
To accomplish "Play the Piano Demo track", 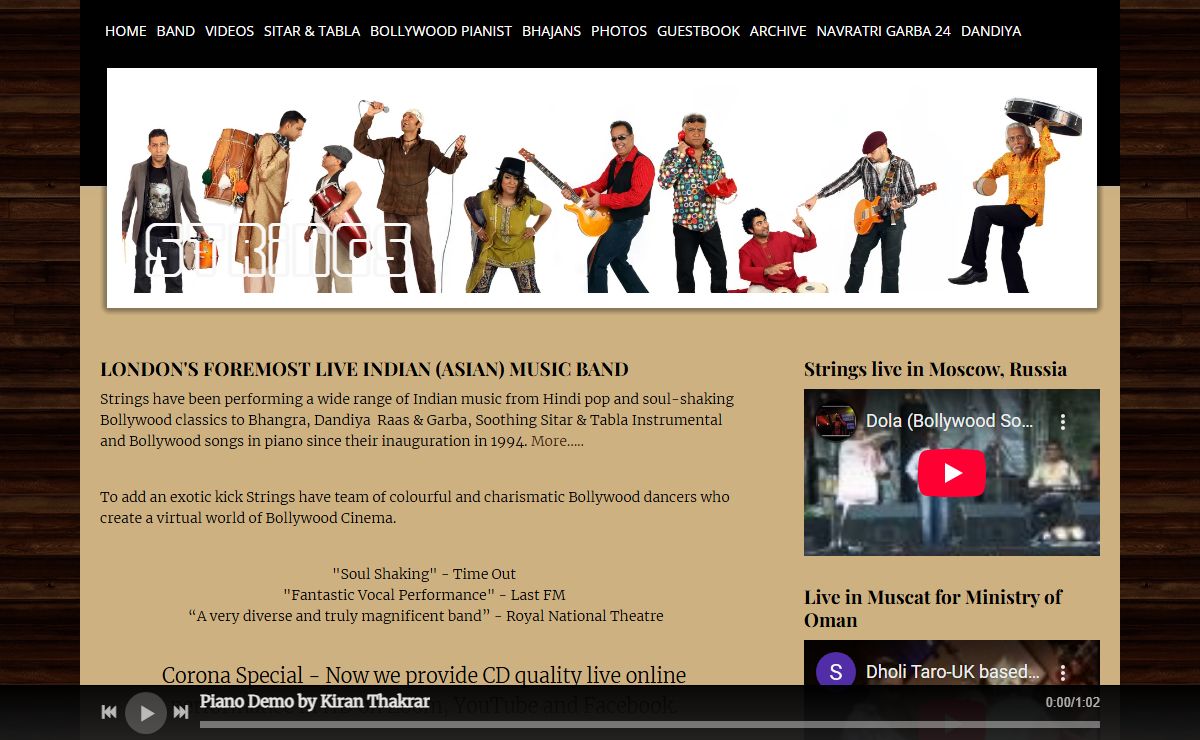I will (146, 713).
